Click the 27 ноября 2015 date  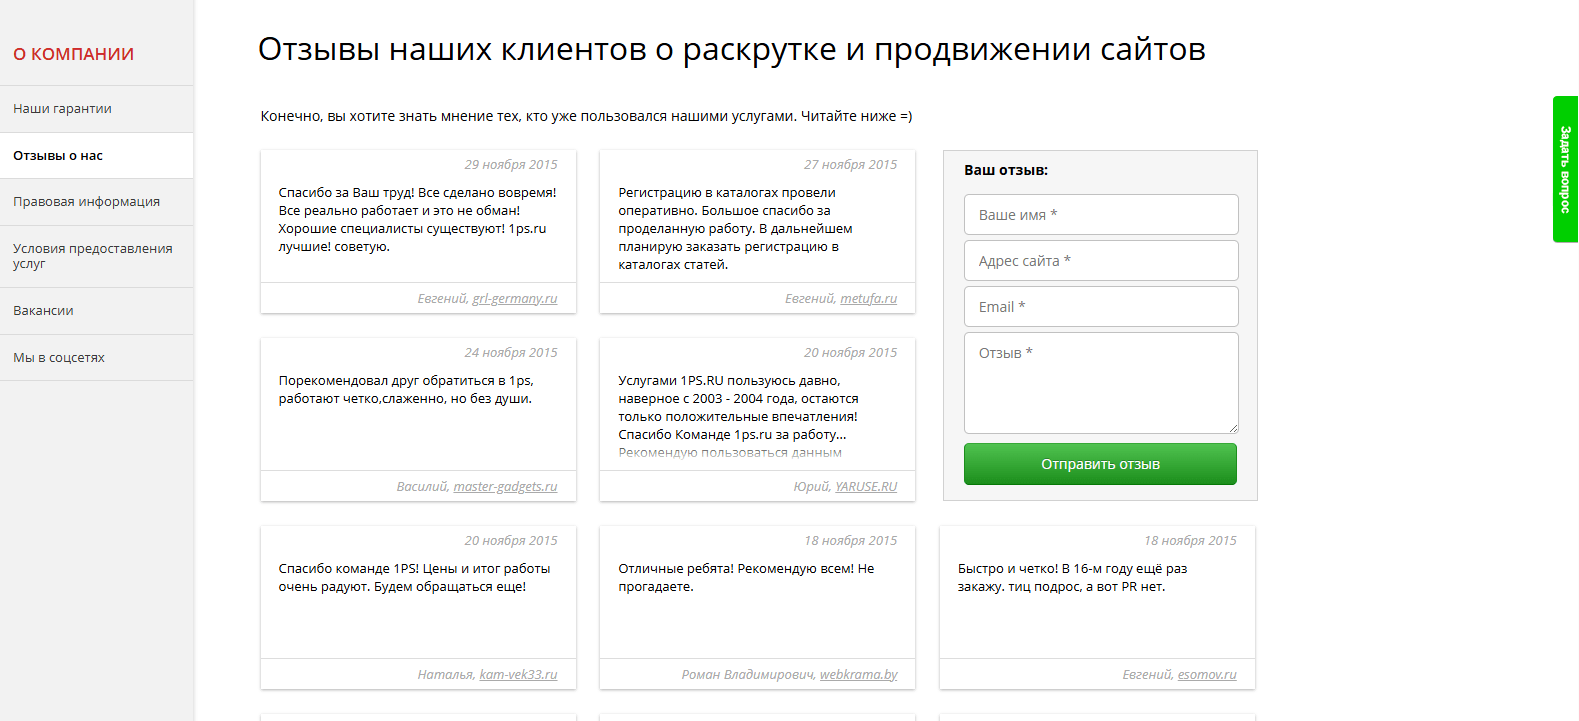(851, 165)
